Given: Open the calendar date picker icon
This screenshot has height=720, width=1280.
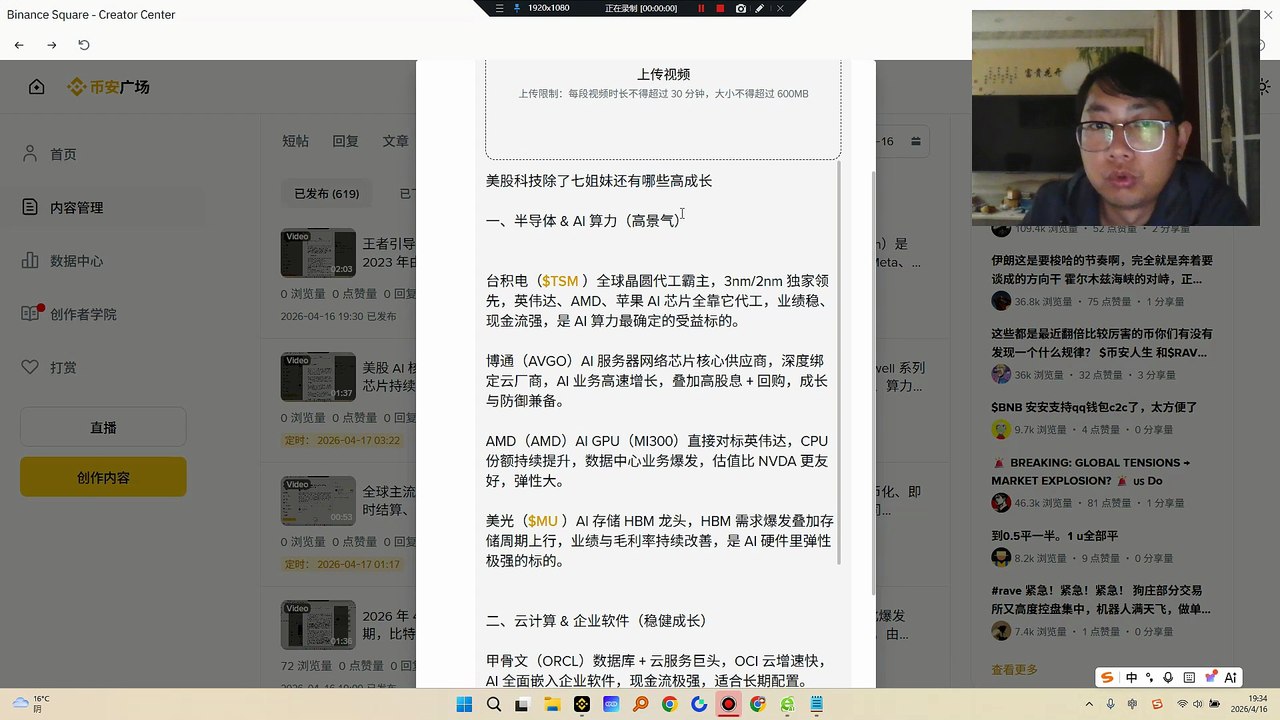Looking at the screenshot, I should tap(915, 142).
